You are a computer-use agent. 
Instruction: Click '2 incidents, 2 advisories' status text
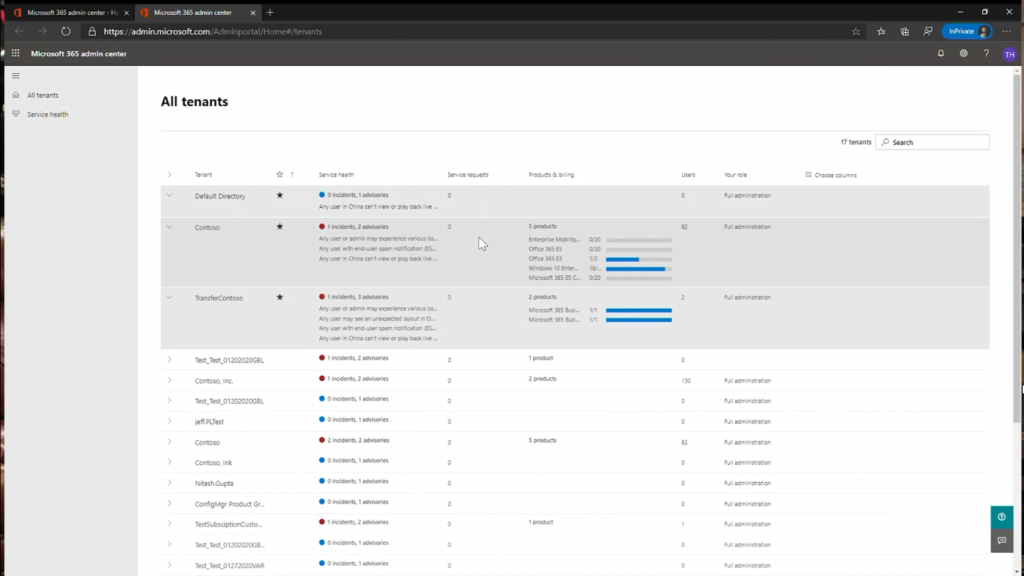358,440
